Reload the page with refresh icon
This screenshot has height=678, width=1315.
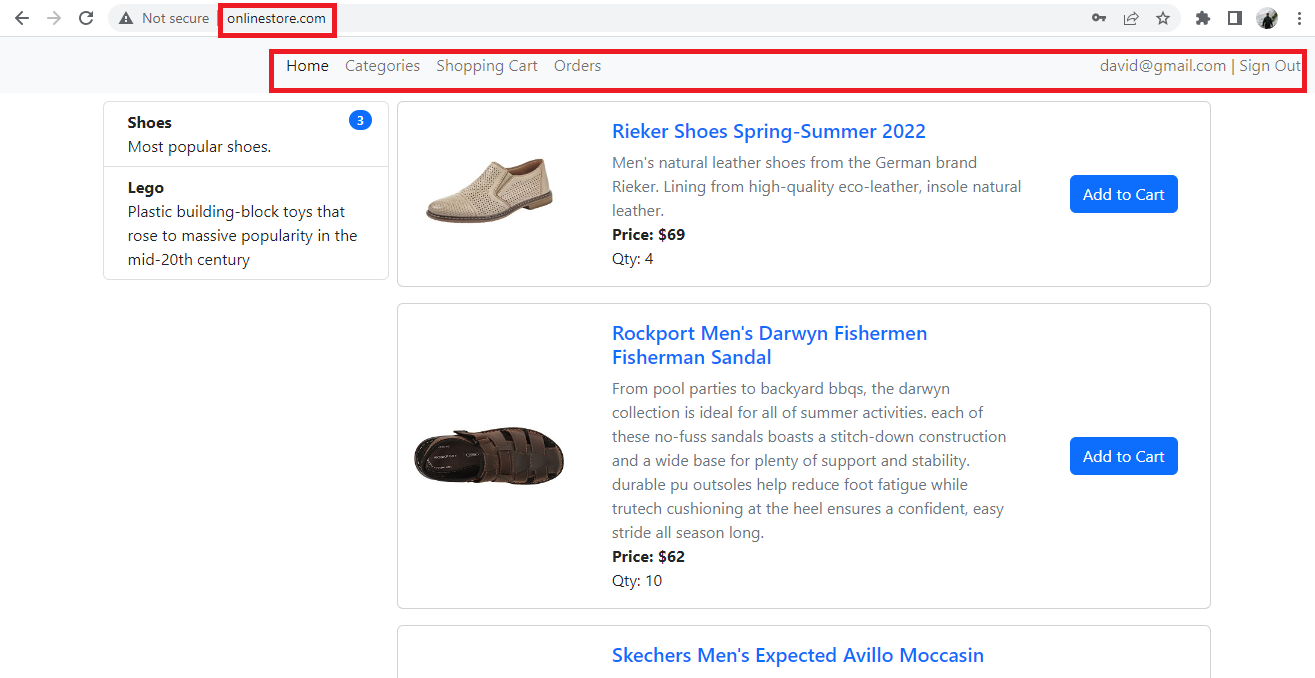86,18
